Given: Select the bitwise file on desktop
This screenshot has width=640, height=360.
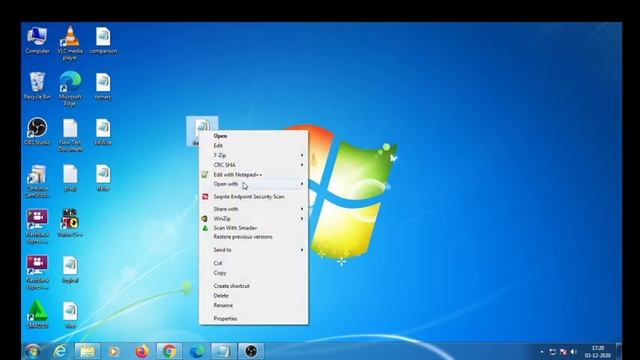Looking at the screenshot, I should click(103, 132).
